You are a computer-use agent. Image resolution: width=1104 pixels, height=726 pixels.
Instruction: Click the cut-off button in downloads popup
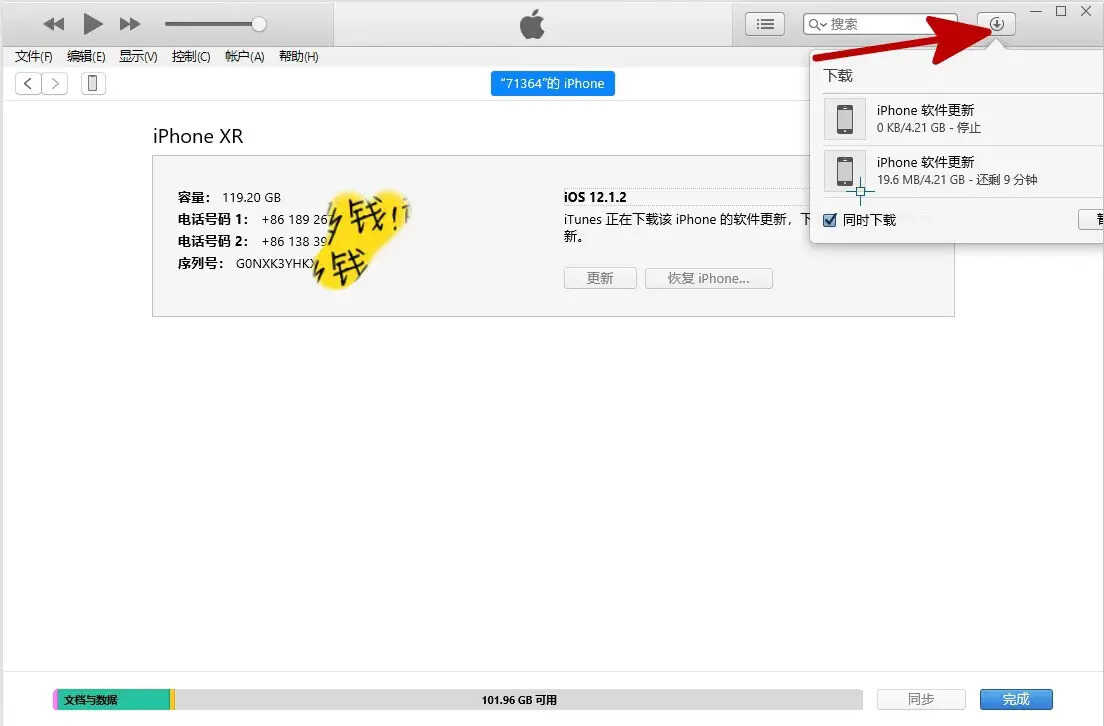1091,219
